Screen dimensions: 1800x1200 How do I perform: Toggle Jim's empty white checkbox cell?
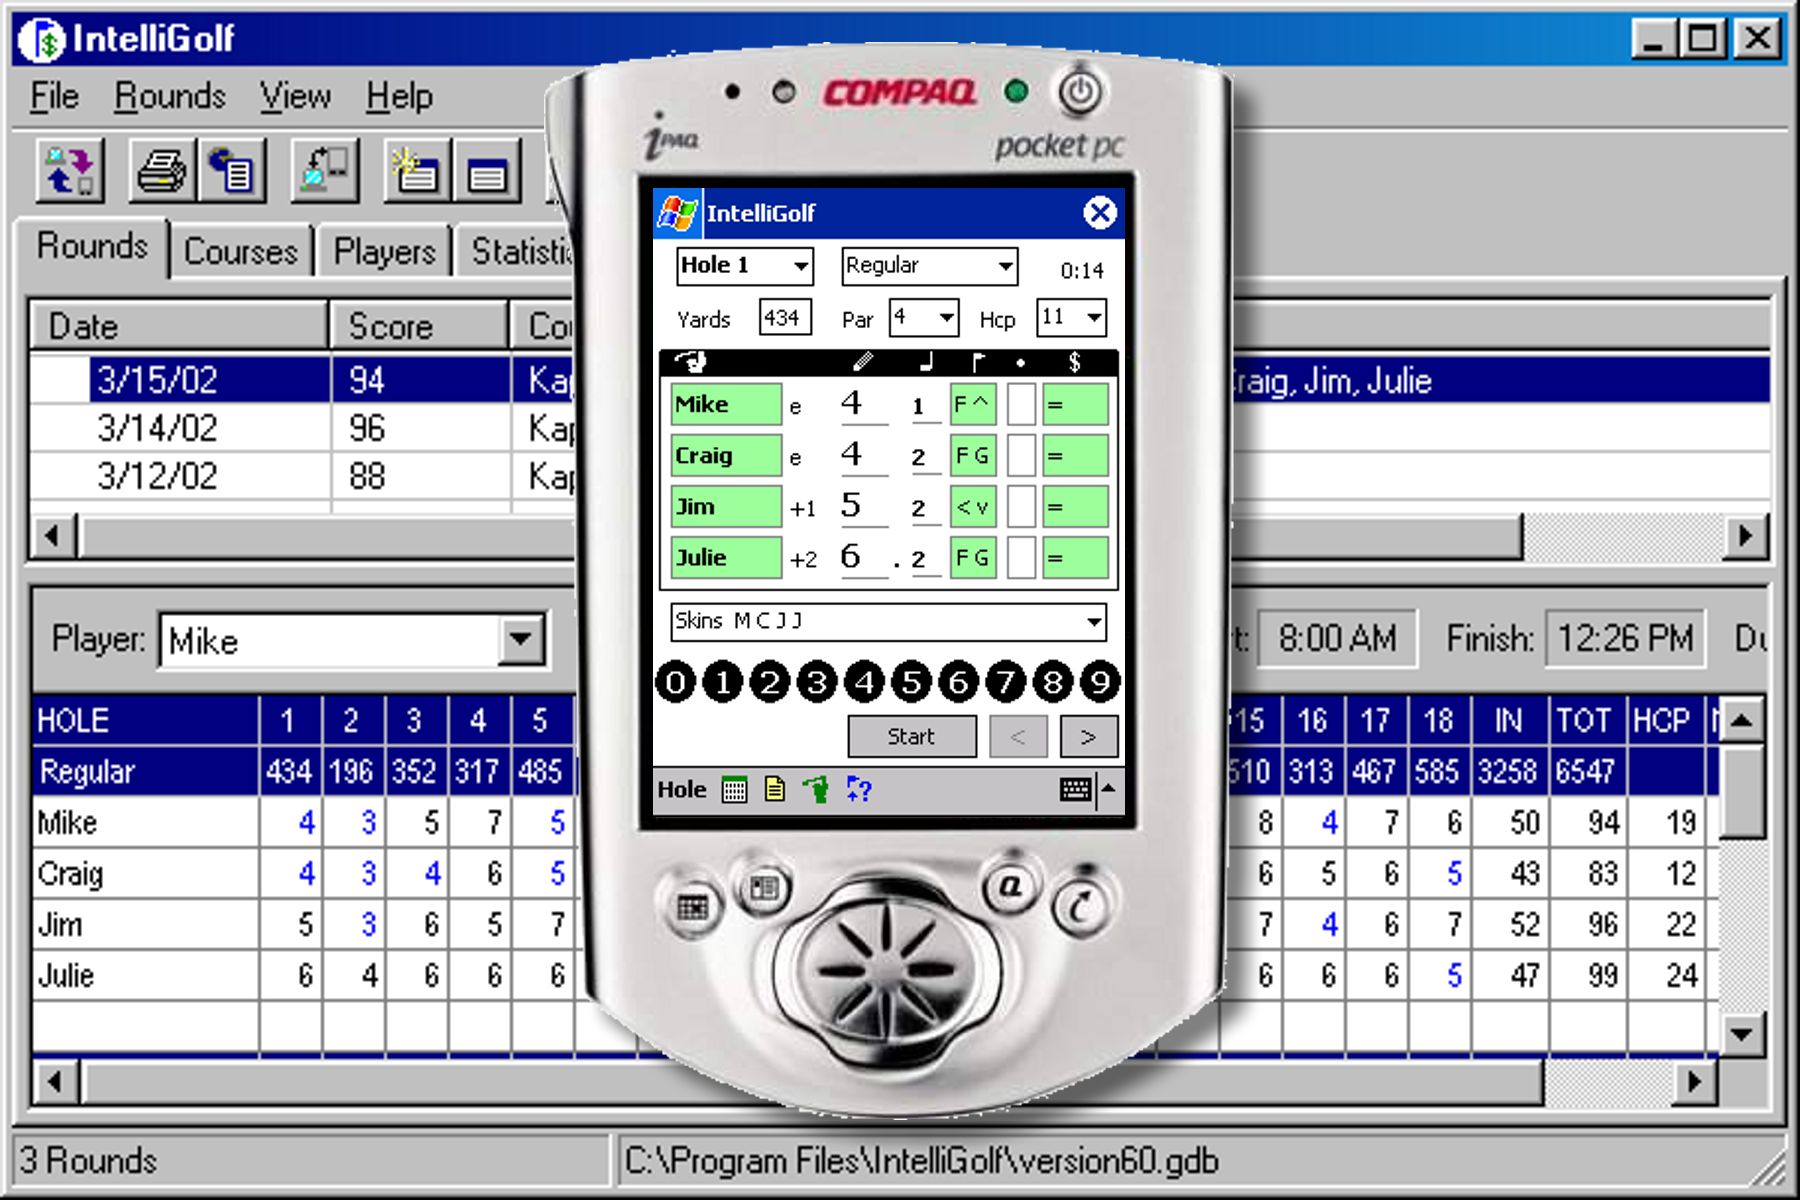(1021, 507)
